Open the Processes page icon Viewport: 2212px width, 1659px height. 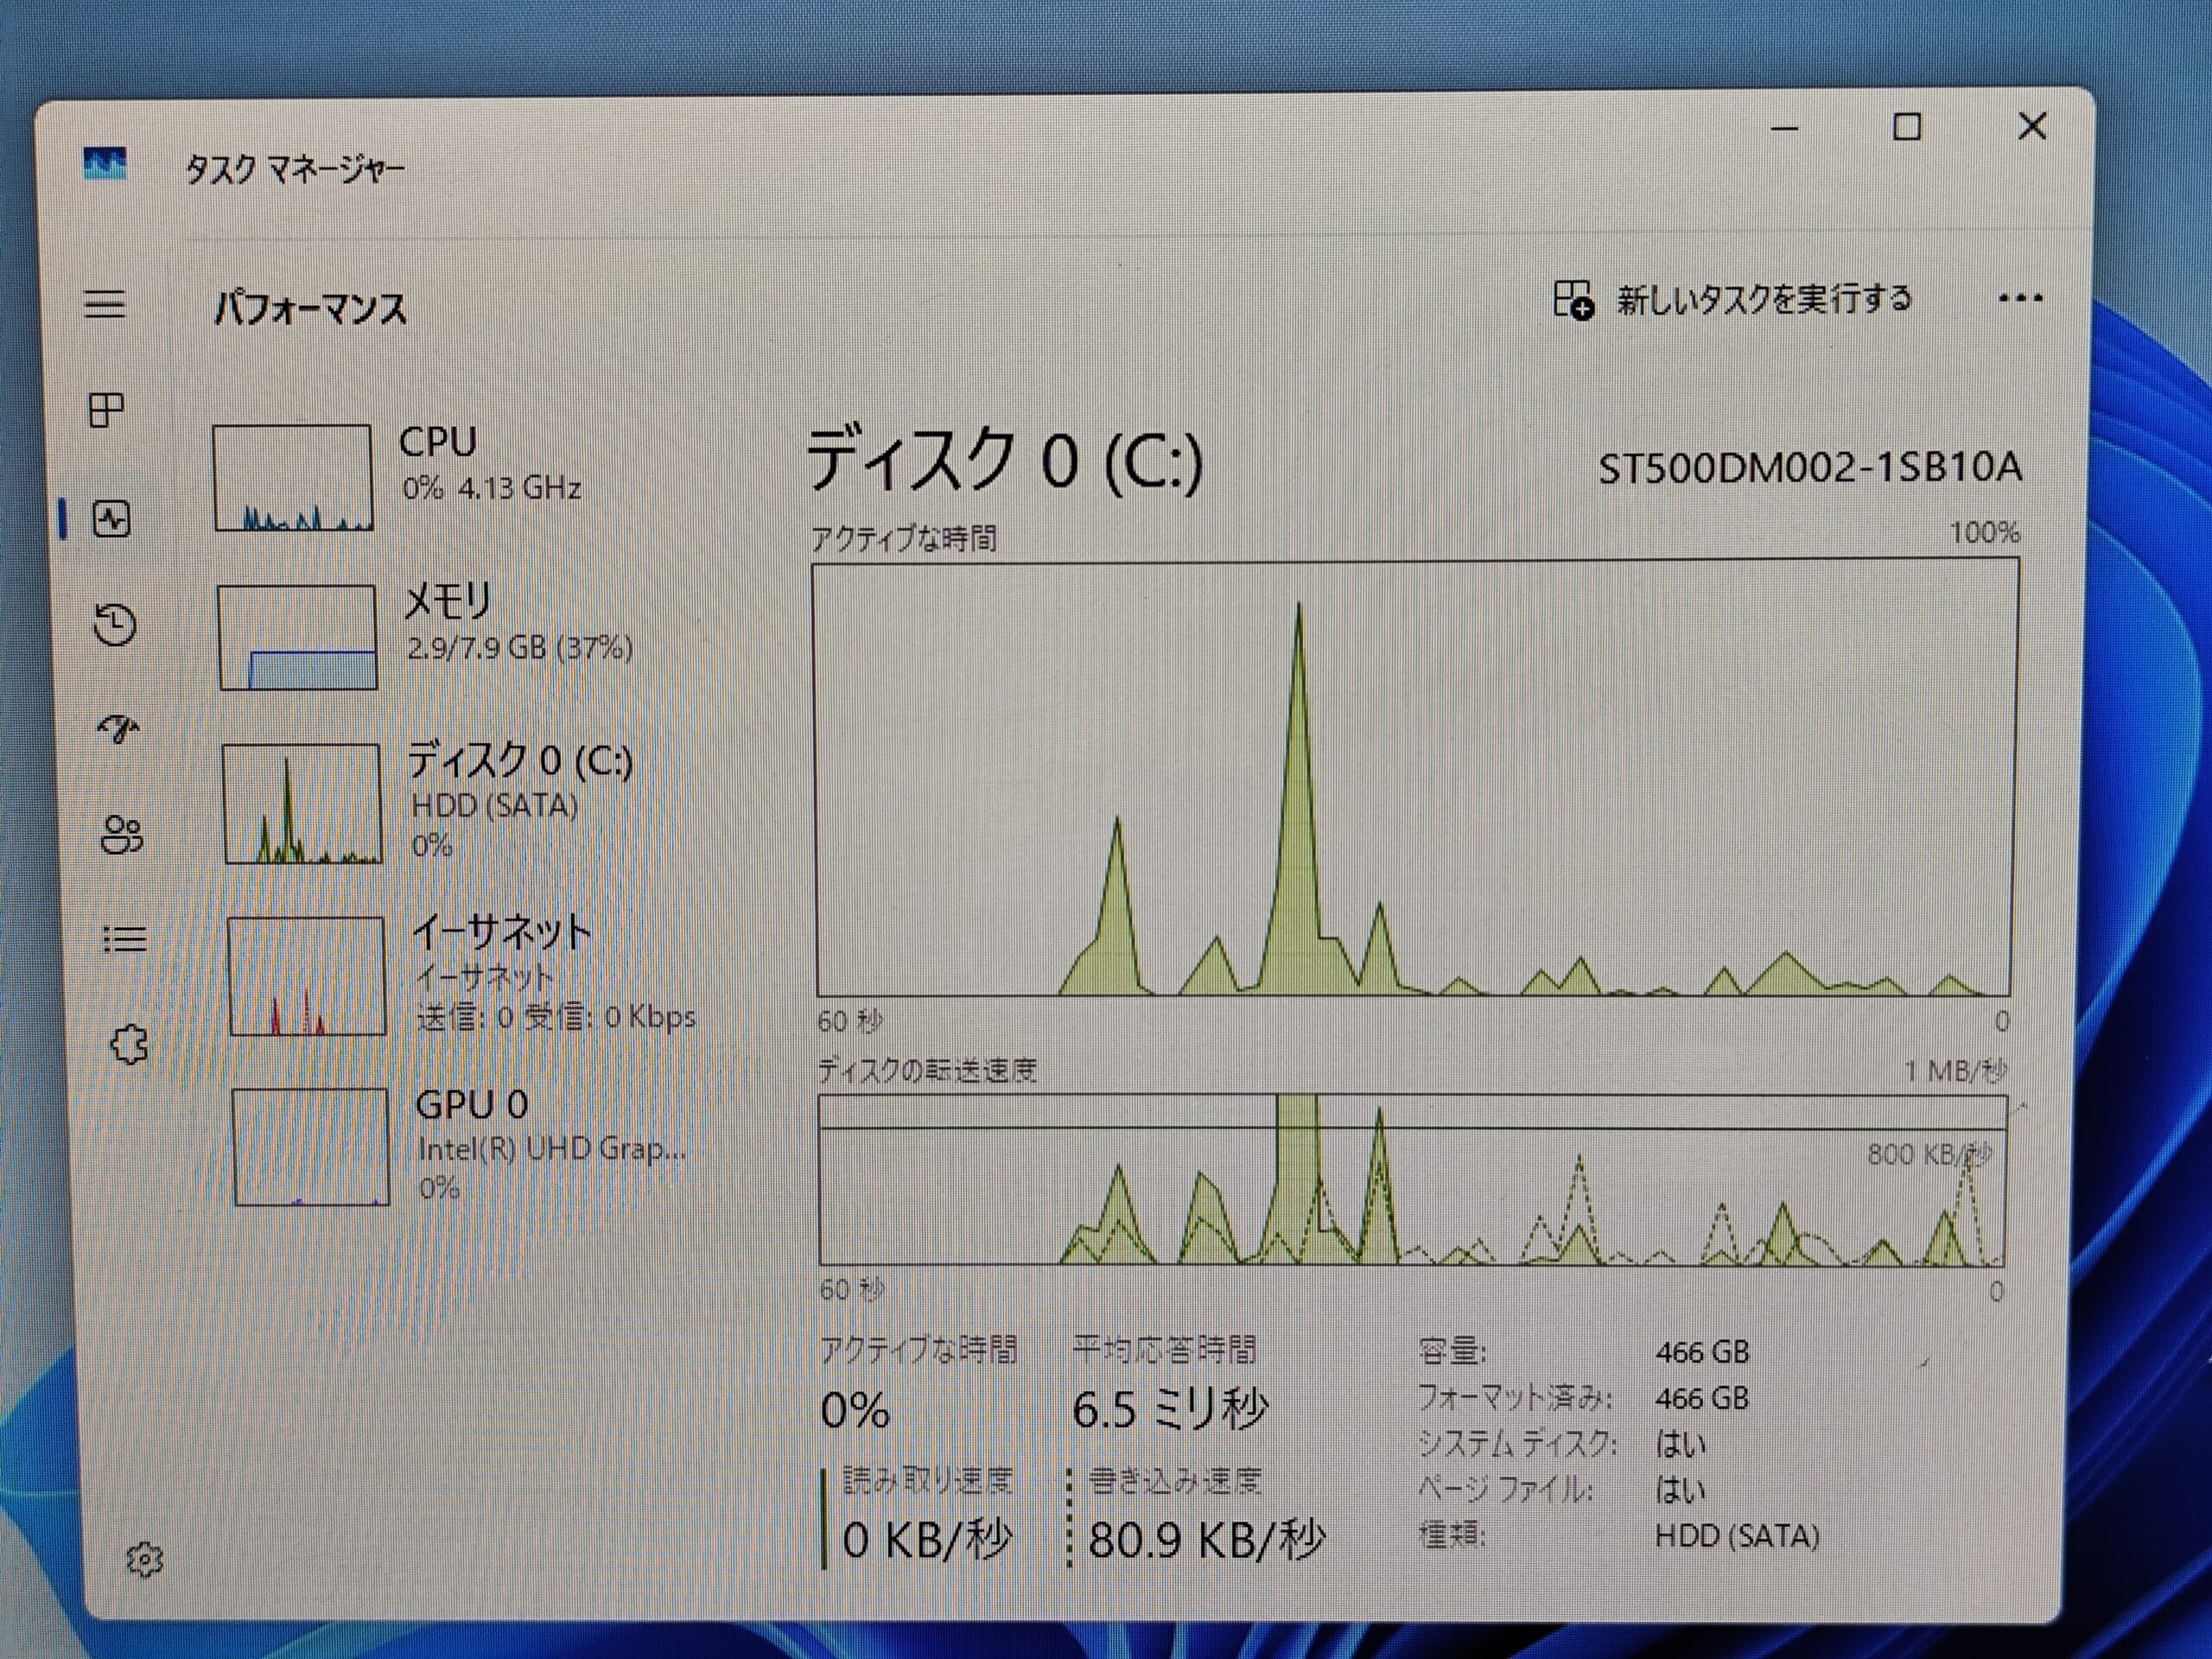point(107,410)
